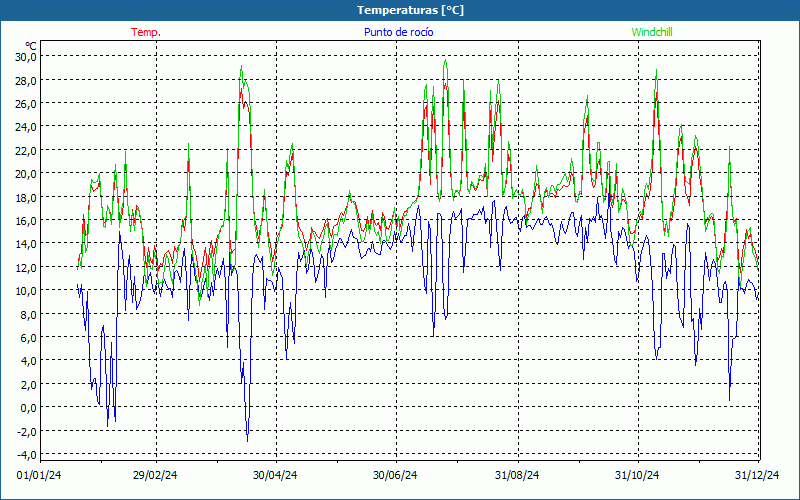This screenshot has width=800, height=500.
Task: Click the 8,0 y-axis value
Action: 28,314
